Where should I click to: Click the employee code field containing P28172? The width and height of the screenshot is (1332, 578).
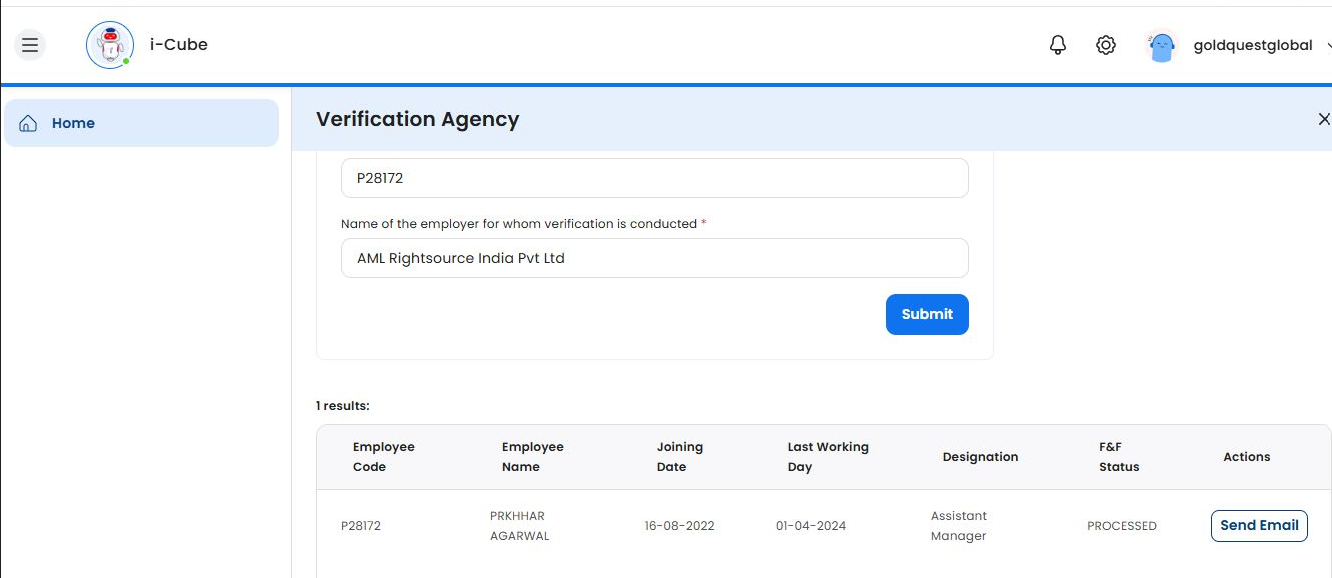654,178
